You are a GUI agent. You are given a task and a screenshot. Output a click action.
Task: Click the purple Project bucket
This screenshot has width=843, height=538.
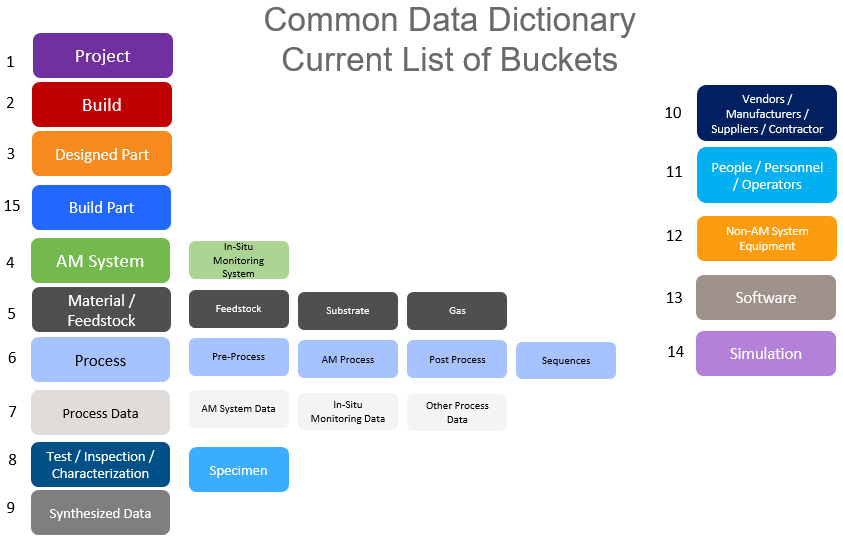point(103,55)
